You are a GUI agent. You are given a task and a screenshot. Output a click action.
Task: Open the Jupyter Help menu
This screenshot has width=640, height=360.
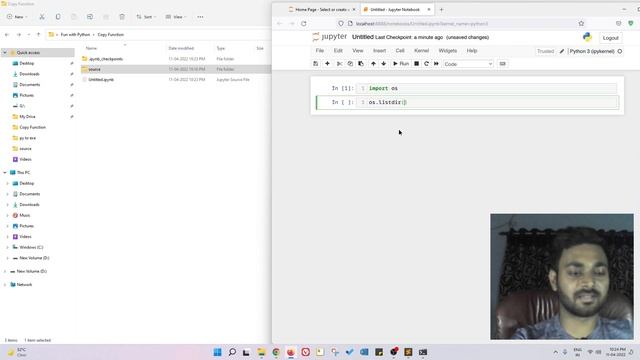point(472,51)
